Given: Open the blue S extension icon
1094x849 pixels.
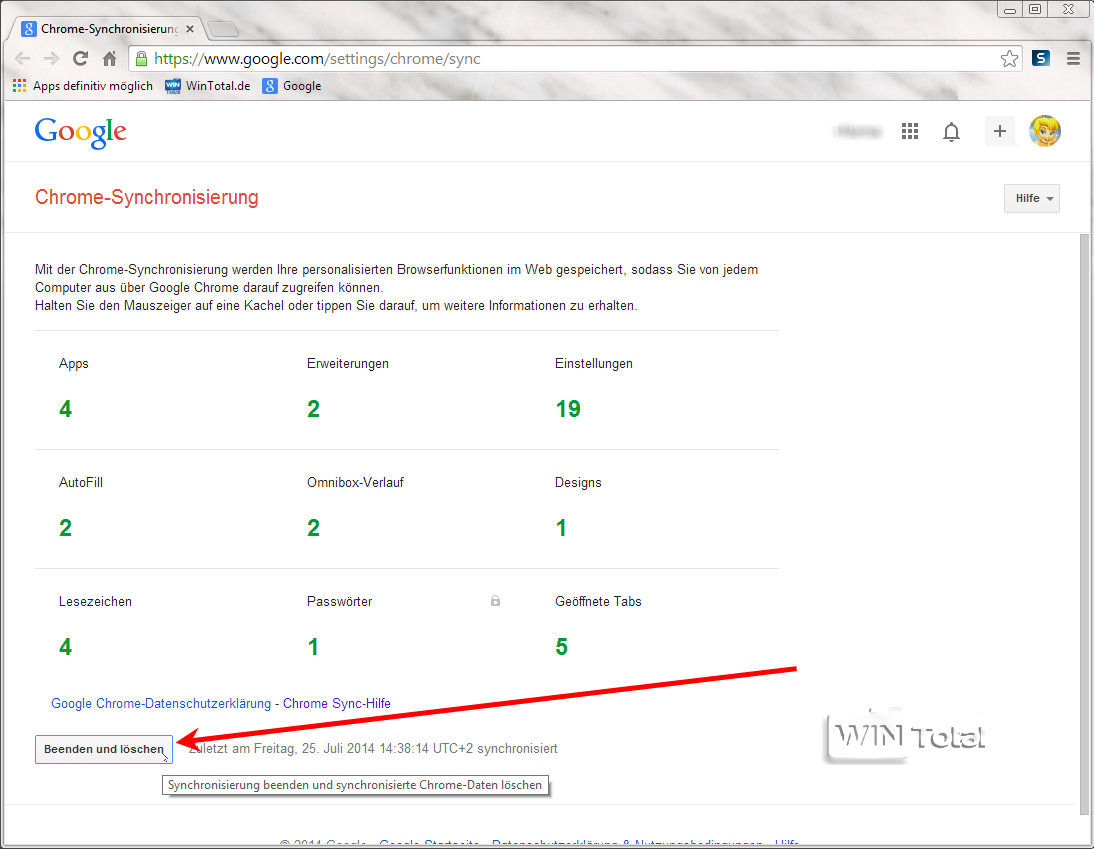Looking at the screenshot, I should pyautogui.click(x=1040, y=58).
